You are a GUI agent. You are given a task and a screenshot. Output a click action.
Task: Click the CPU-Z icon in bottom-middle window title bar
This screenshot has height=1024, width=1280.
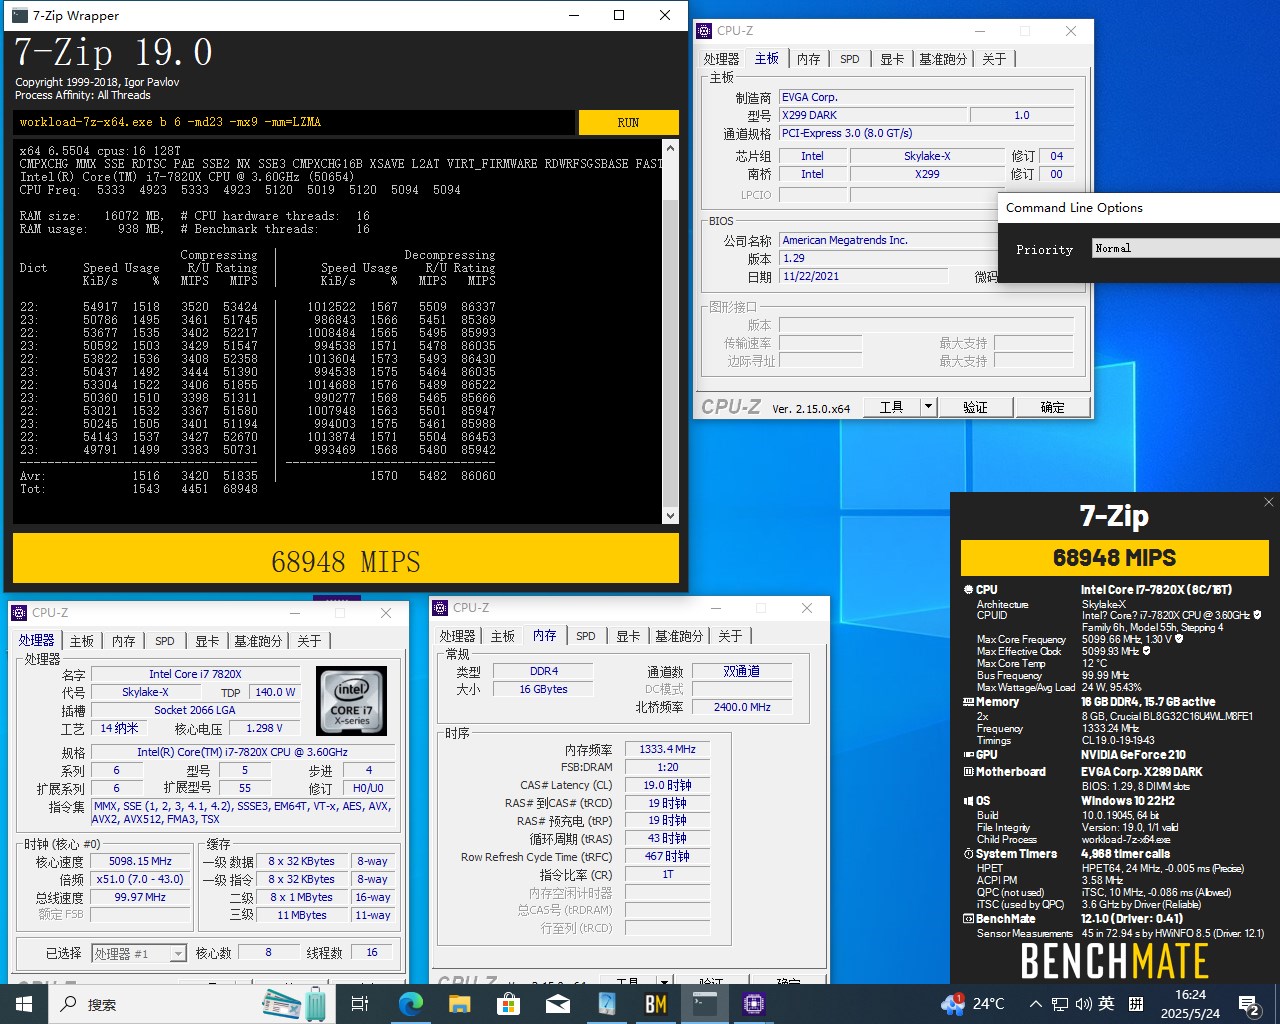coord(440,608)
